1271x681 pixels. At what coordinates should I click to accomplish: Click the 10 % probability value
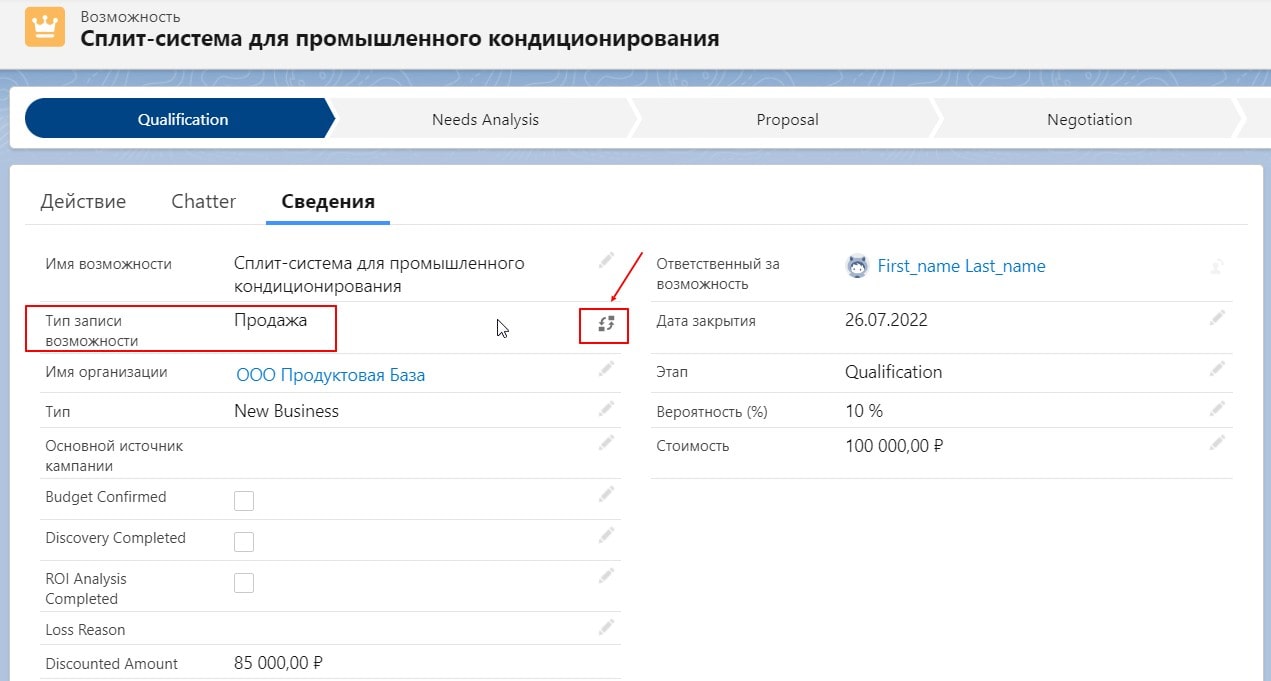click(864, 411)
